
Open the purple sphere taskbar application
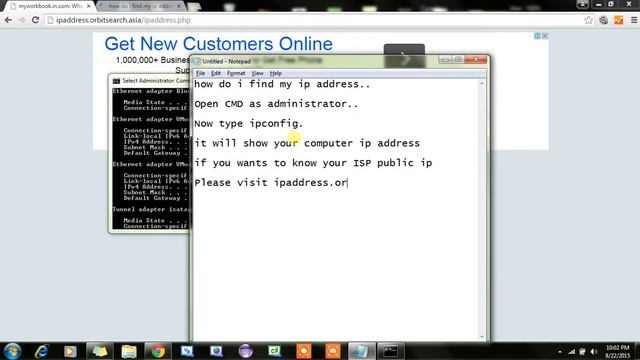[245, 351]
